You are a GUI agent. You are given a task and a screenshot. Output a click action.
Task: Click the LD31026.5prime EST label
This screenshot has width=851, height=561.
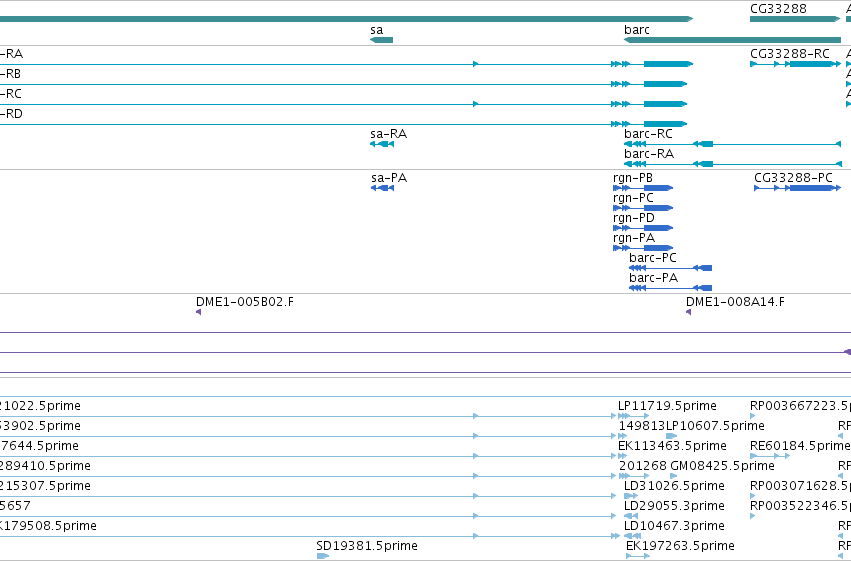coord(674,486)
